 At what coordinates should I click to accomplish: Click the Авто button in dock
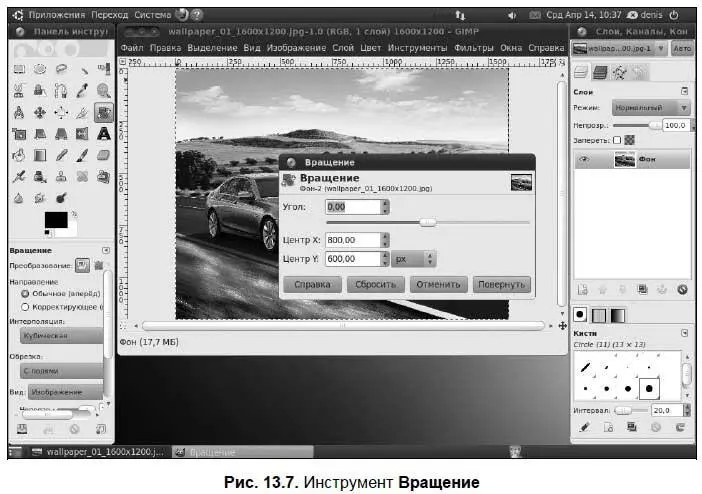(x=682, y=48)
